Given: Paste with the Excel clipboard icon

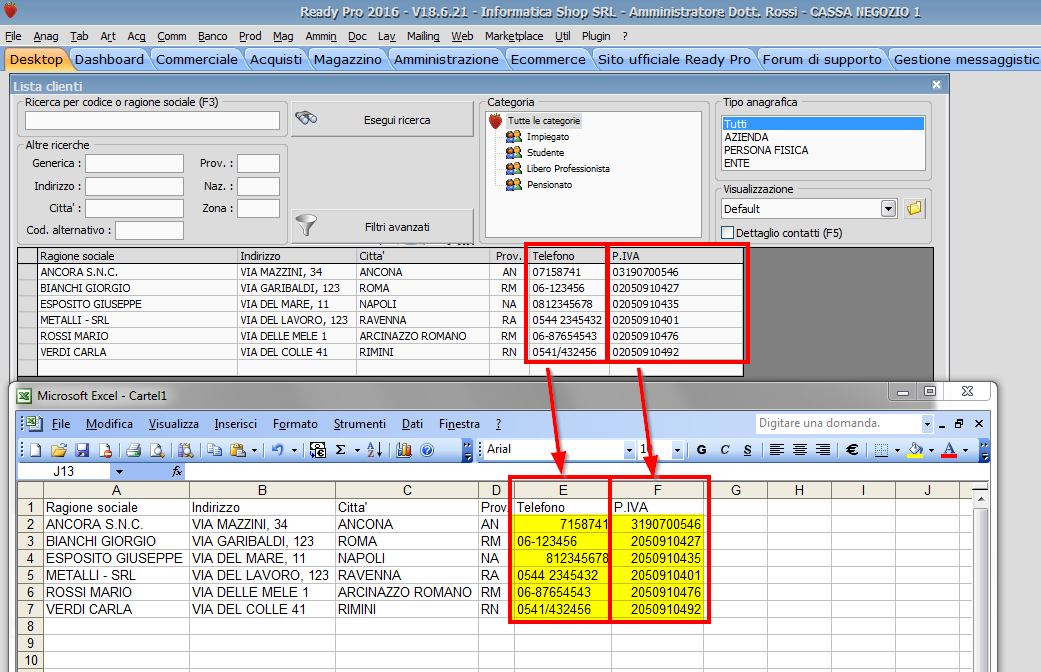Looking at the screenshot, I should (x=237, y=450).
